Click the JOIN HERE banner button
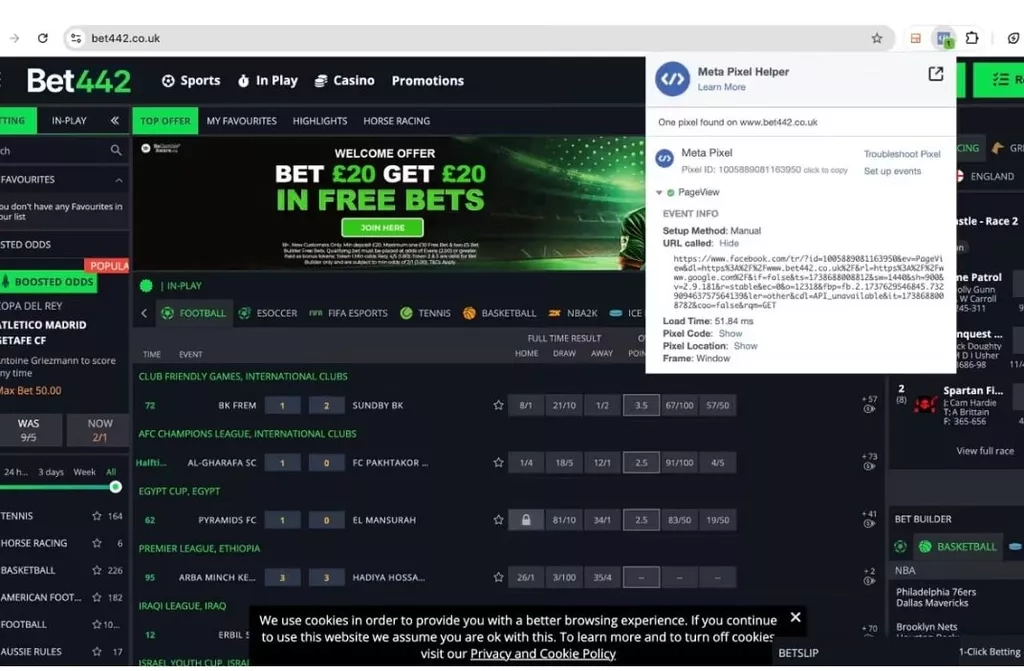 [x=382, y=227]
